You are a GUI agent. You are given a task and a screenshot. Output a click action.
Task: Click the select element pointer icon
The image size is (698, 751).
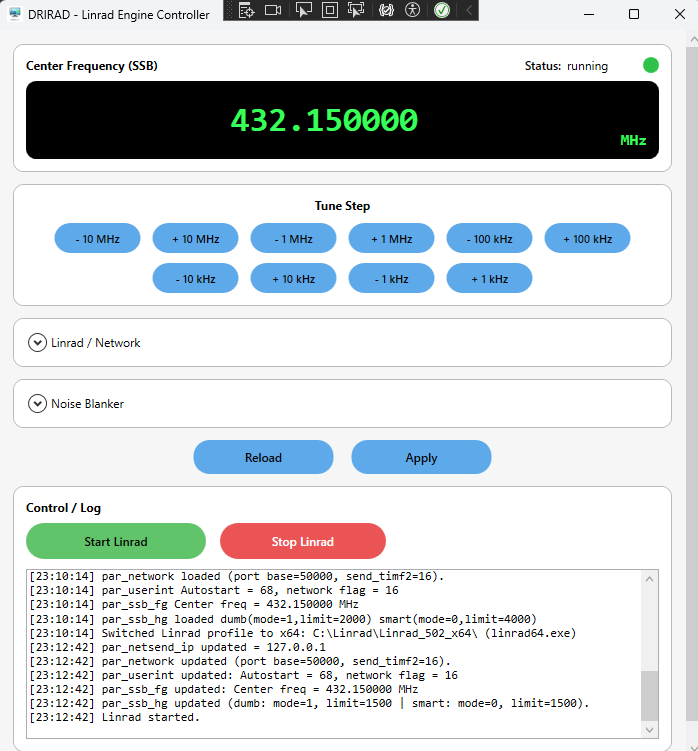point(304,10)
